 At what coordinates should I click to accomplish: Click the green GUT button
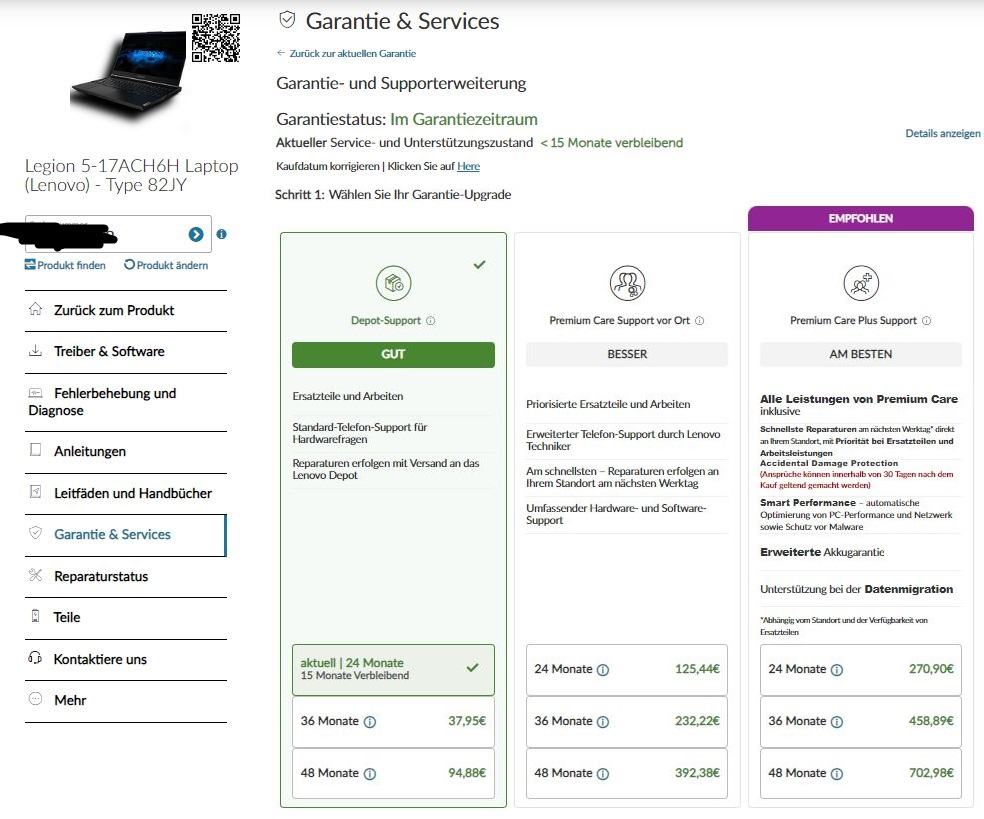pyautogui.click(x=393, y=355)
